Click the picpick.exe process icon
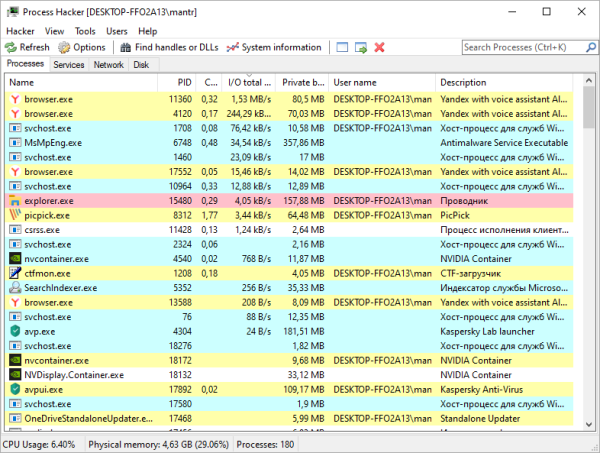 point(15,215)
